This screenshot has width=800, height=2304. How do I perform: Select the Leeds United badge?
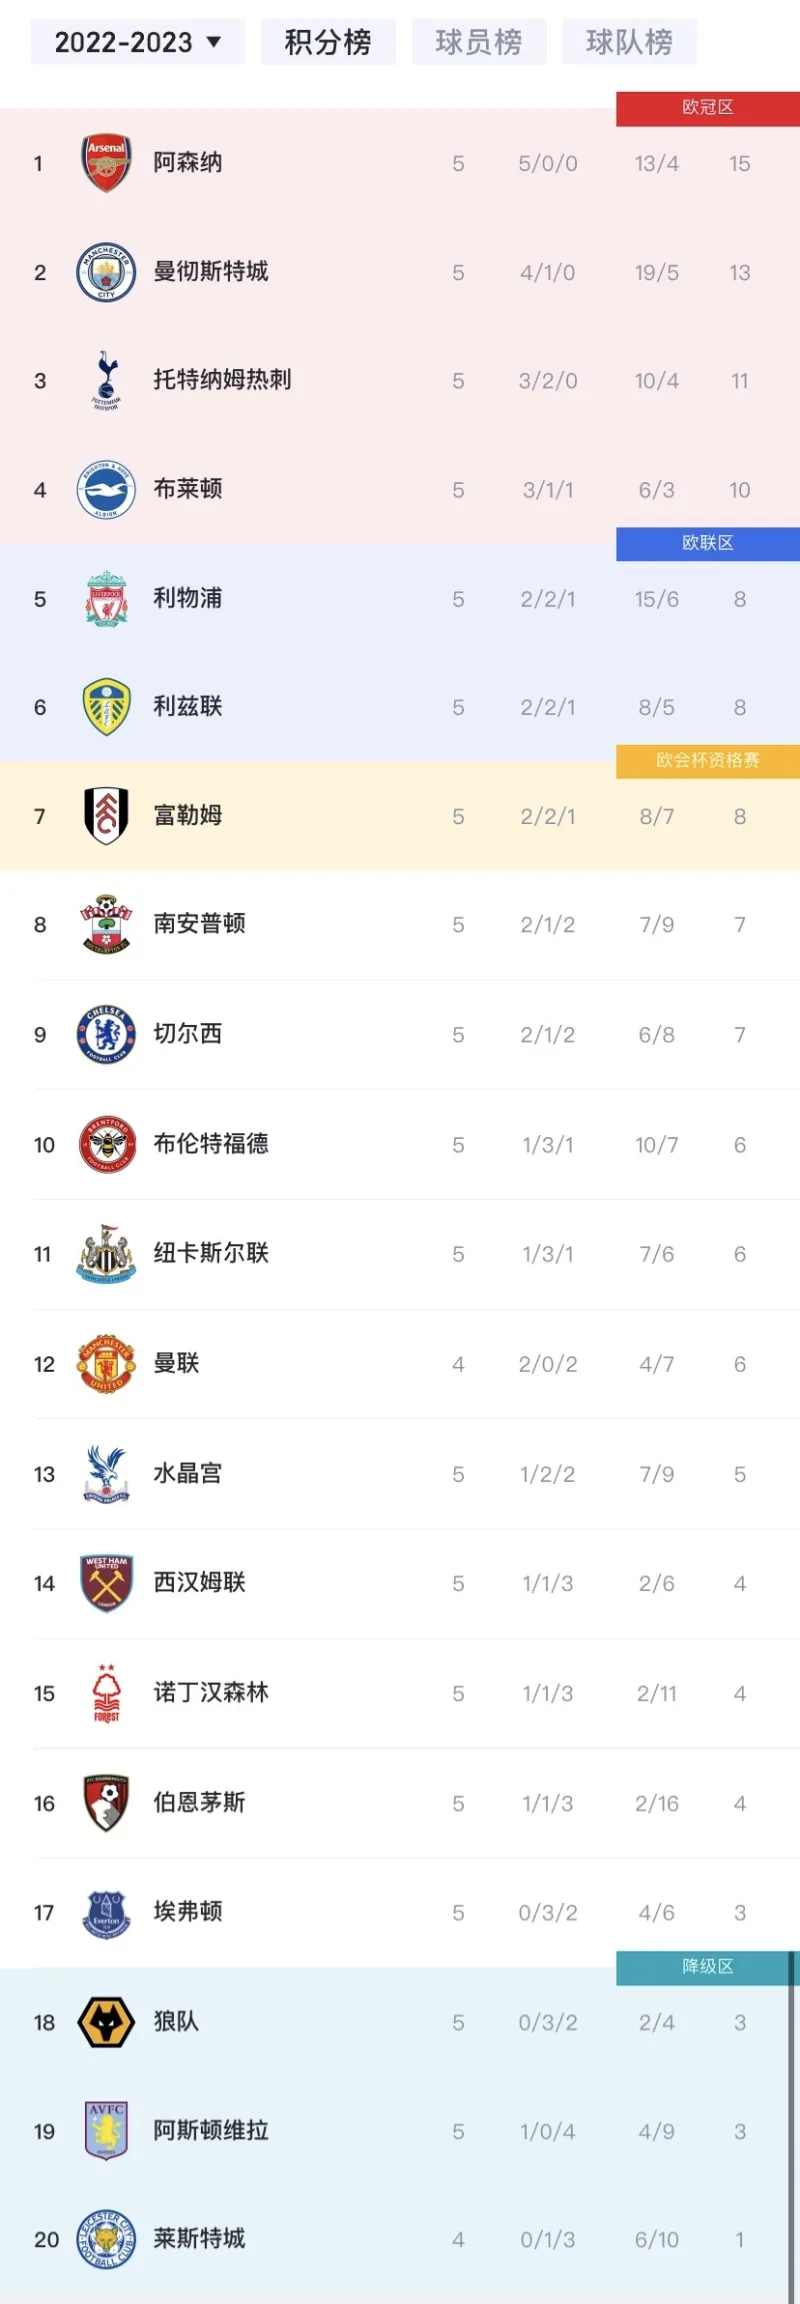coord(106,707)
